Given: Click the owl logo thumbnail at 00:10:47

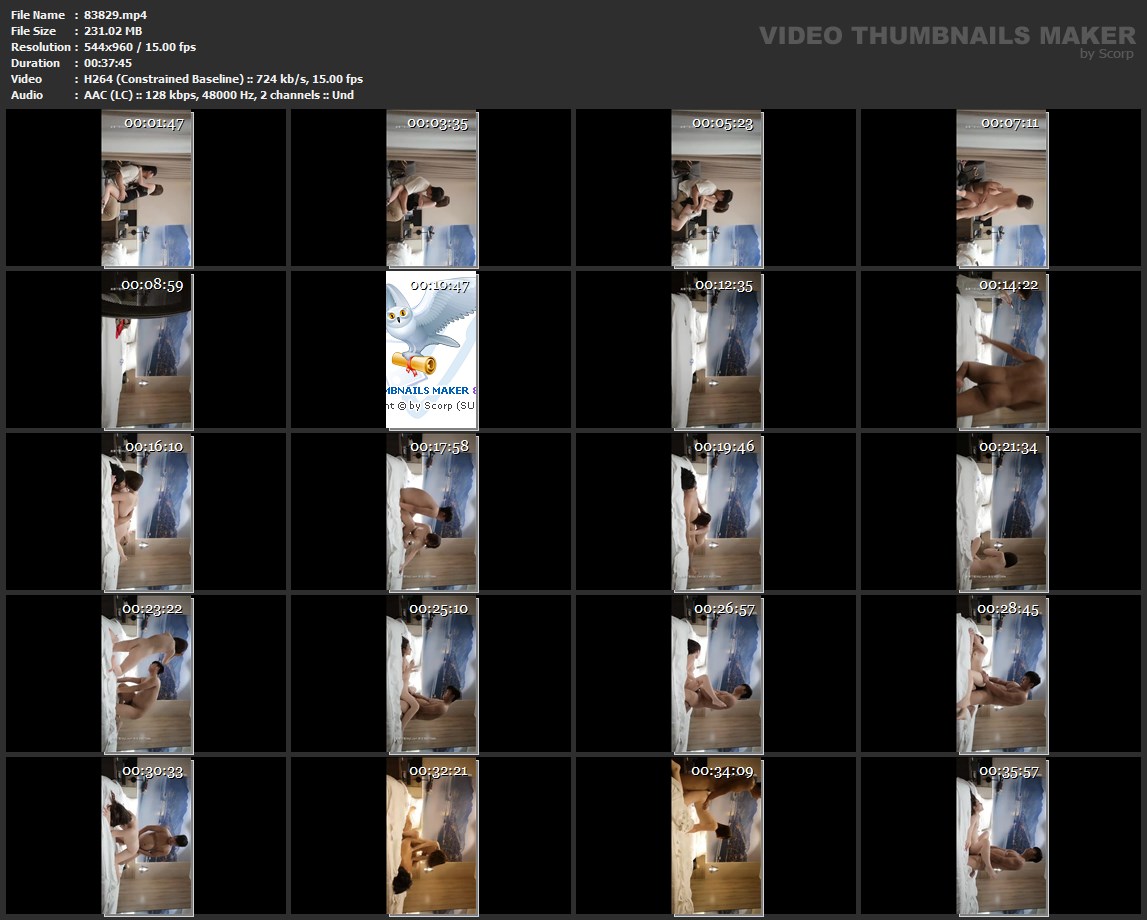Looking at the screenshot, I should (431, 350).
